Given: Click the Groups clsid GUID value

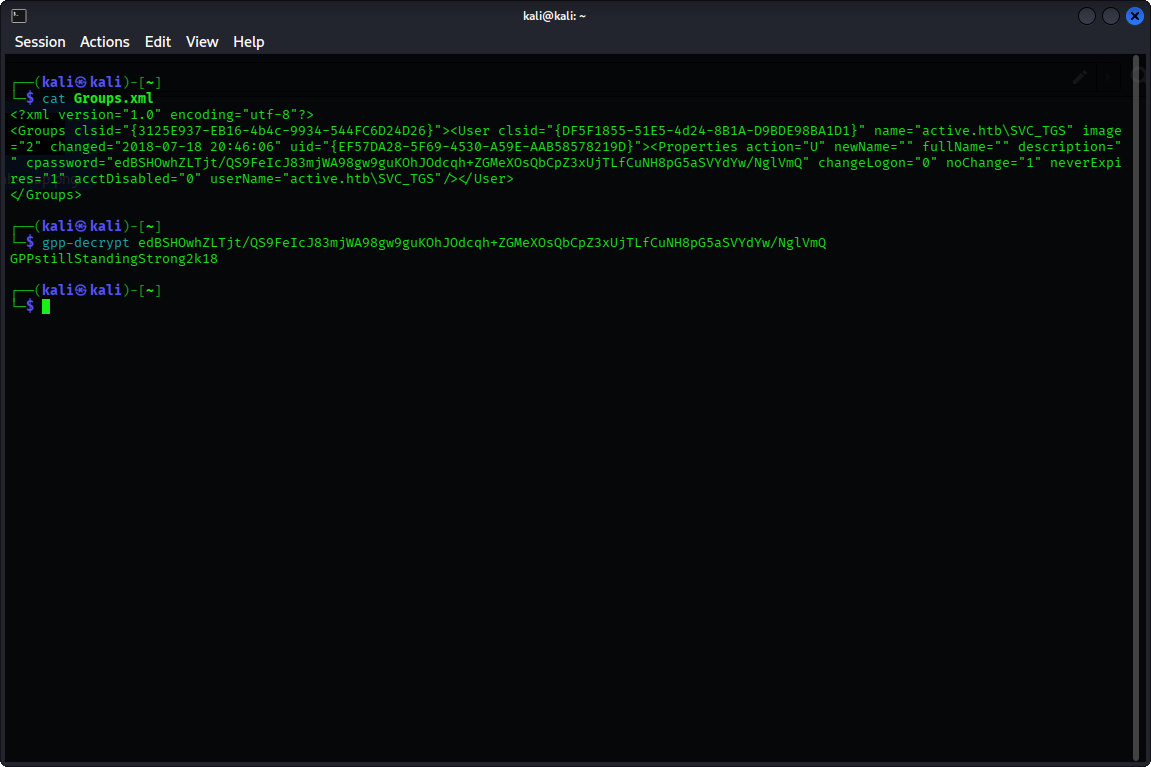Looking at the screenshot, I should click(x=282, y=131).
